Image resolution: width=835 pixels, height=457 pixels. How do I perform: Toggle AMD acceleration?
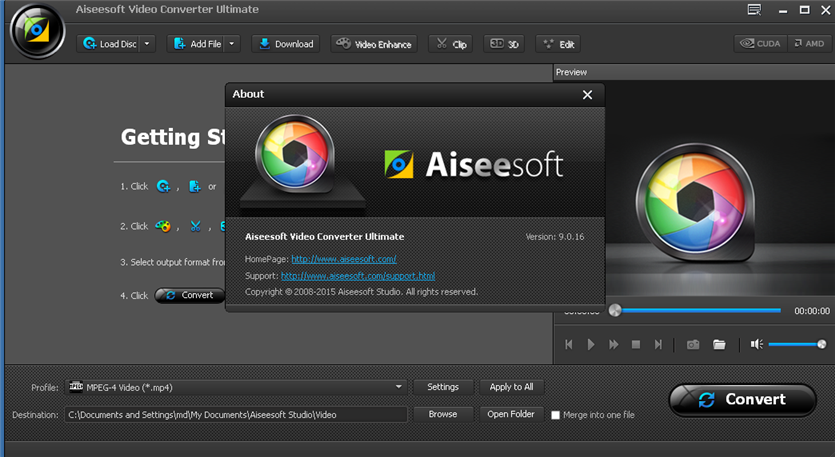click(x=809, y=43)
